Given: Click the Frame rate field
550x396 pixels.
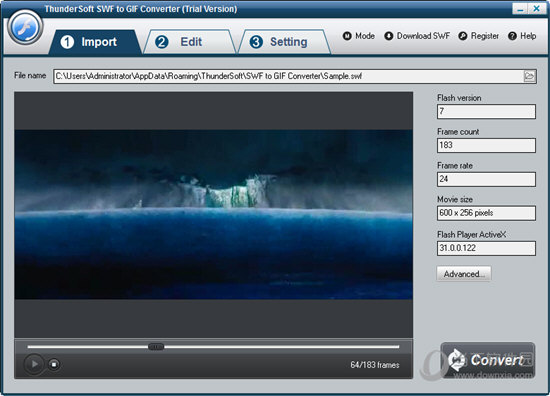Looking at the screenshot, I should pyautogui.click(x=486, y=179).
